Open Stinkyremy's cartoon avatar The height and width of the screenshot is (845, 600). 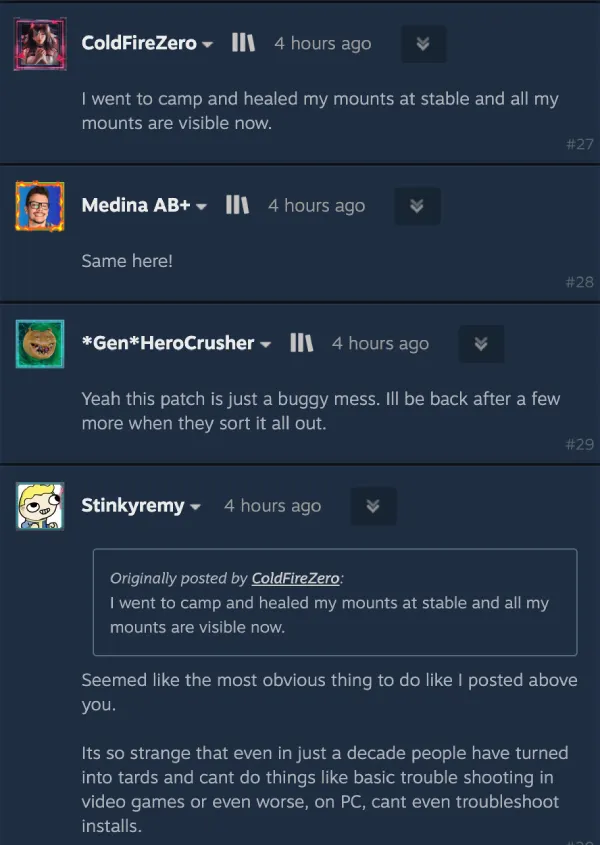tap(40, 506)
